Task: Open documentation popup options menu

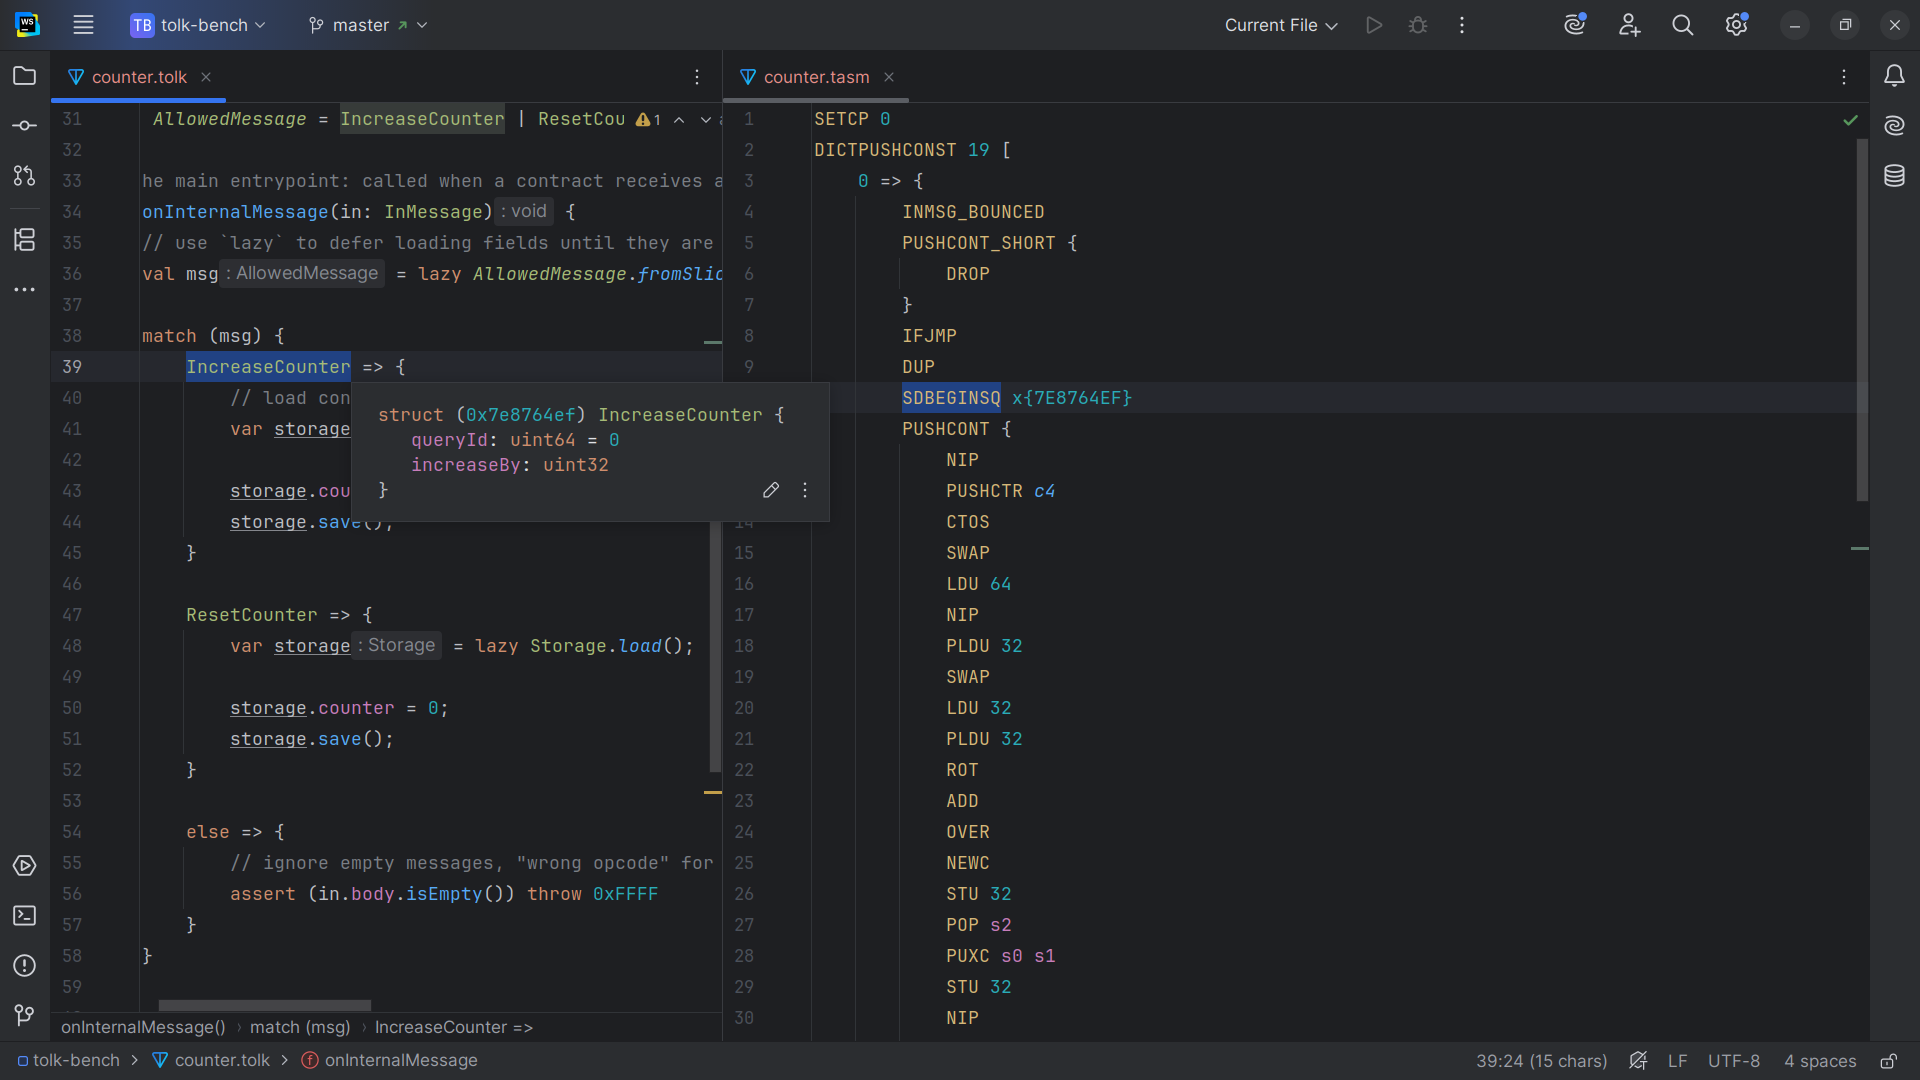Action: tap(805, 490)
